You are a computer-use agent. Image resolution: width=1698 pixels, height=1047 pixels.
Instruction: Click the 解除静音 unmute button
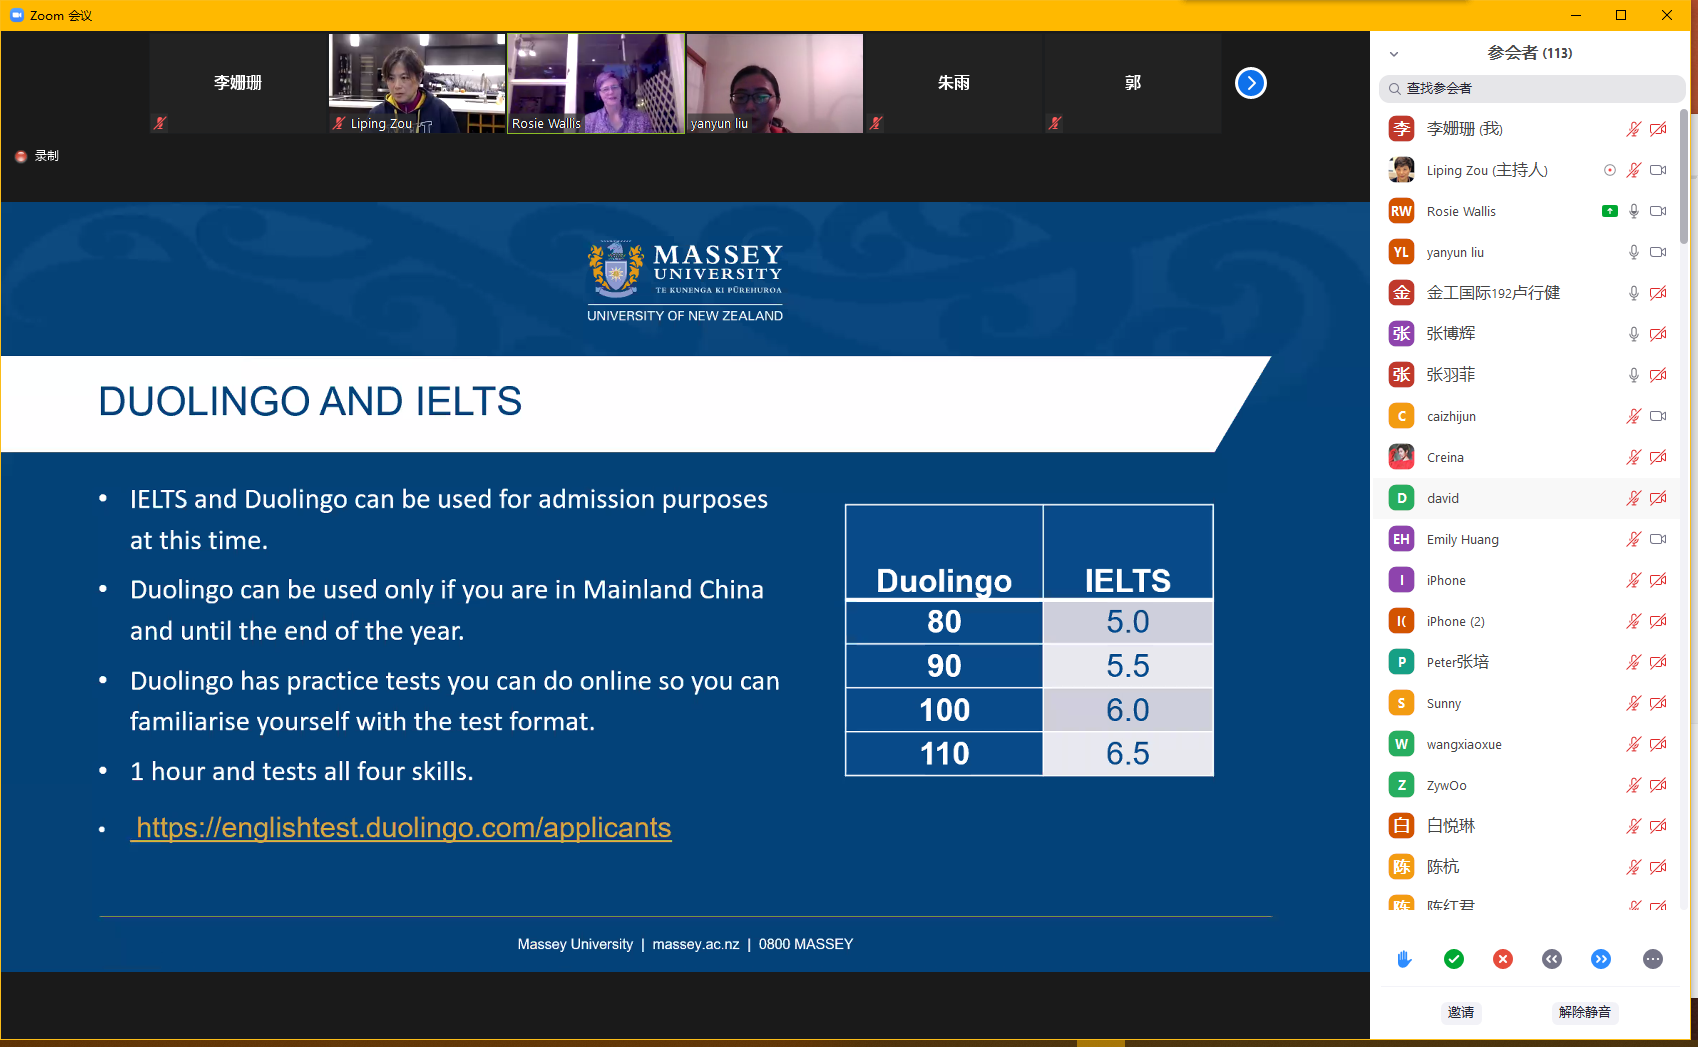pos(1585,1012)
